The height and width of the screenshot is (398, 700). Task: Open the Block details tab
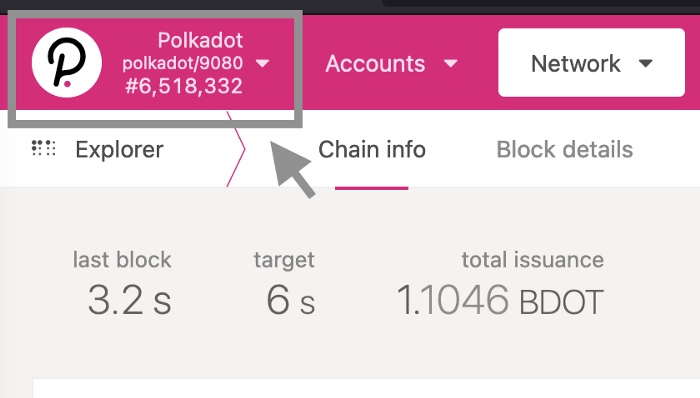[565, 149]
